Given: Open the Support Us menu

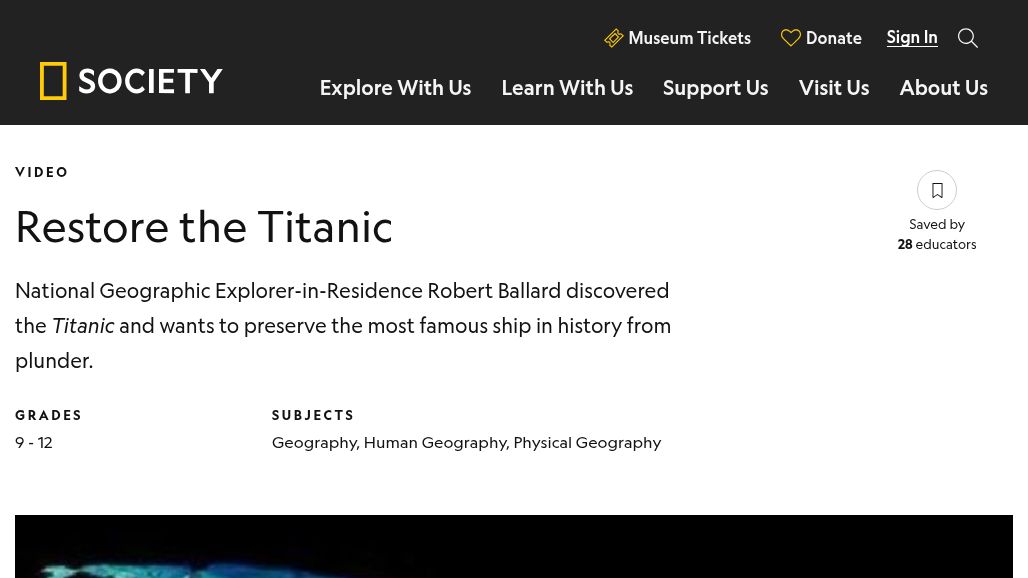Looking at the screenshot, I should click(715, 88).
